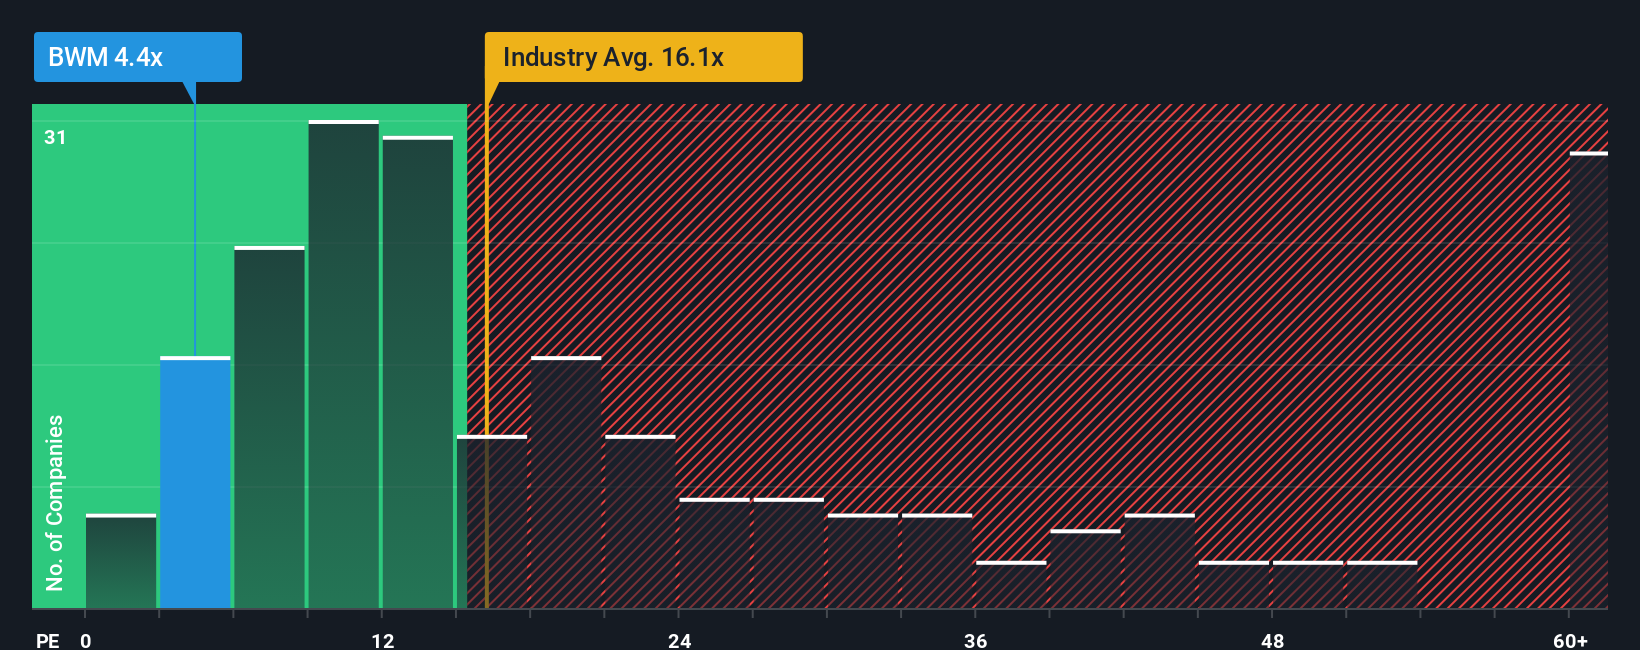Viewport: 1640px width, 650px height.
Task: Click the x-axis tick label 48
Action: (1273, 640)
